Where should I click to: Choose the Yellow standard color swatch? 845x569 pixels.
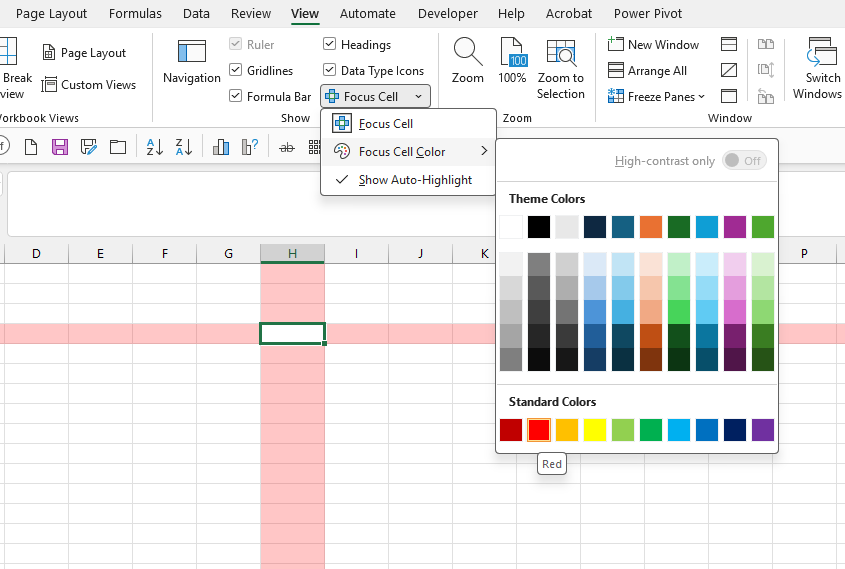595,430
